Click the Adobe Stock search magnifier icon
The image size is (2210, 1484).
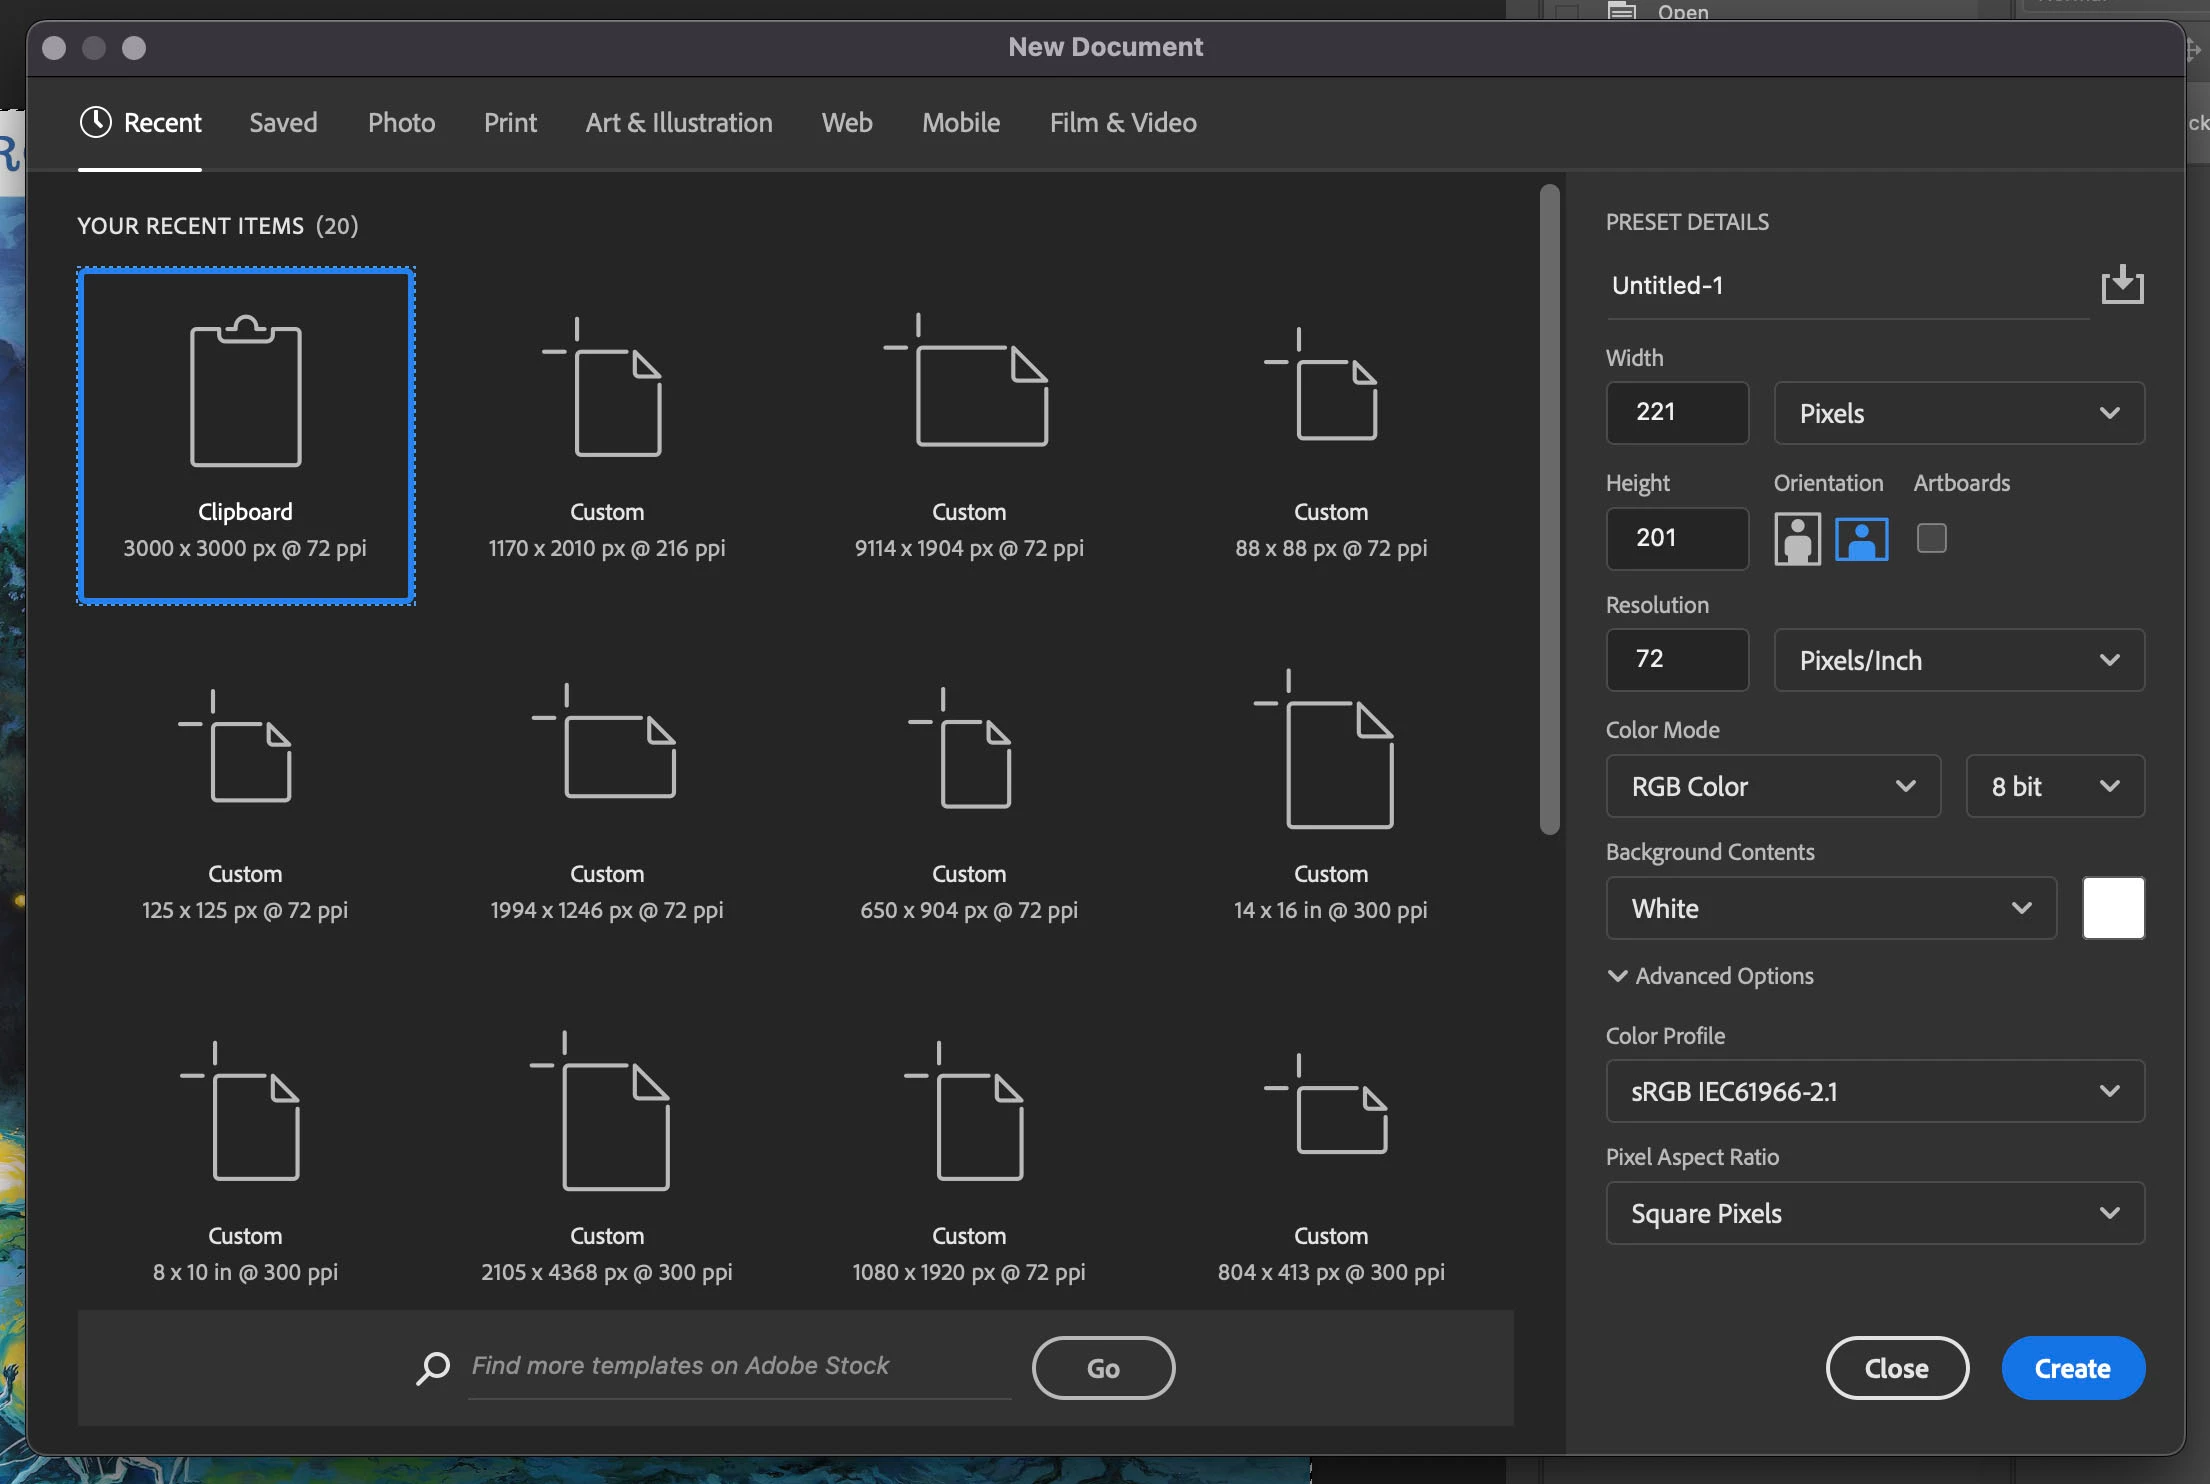(x=433, y=1367)
